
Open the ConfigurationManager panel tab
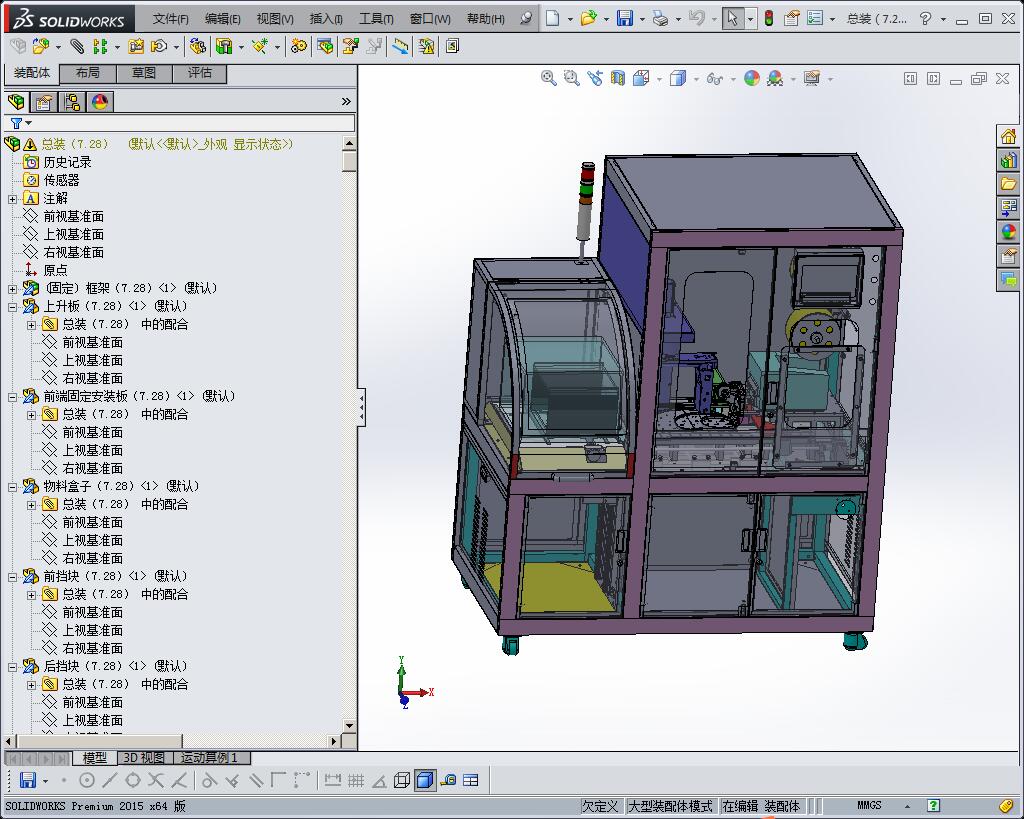(x=72, y=102)
